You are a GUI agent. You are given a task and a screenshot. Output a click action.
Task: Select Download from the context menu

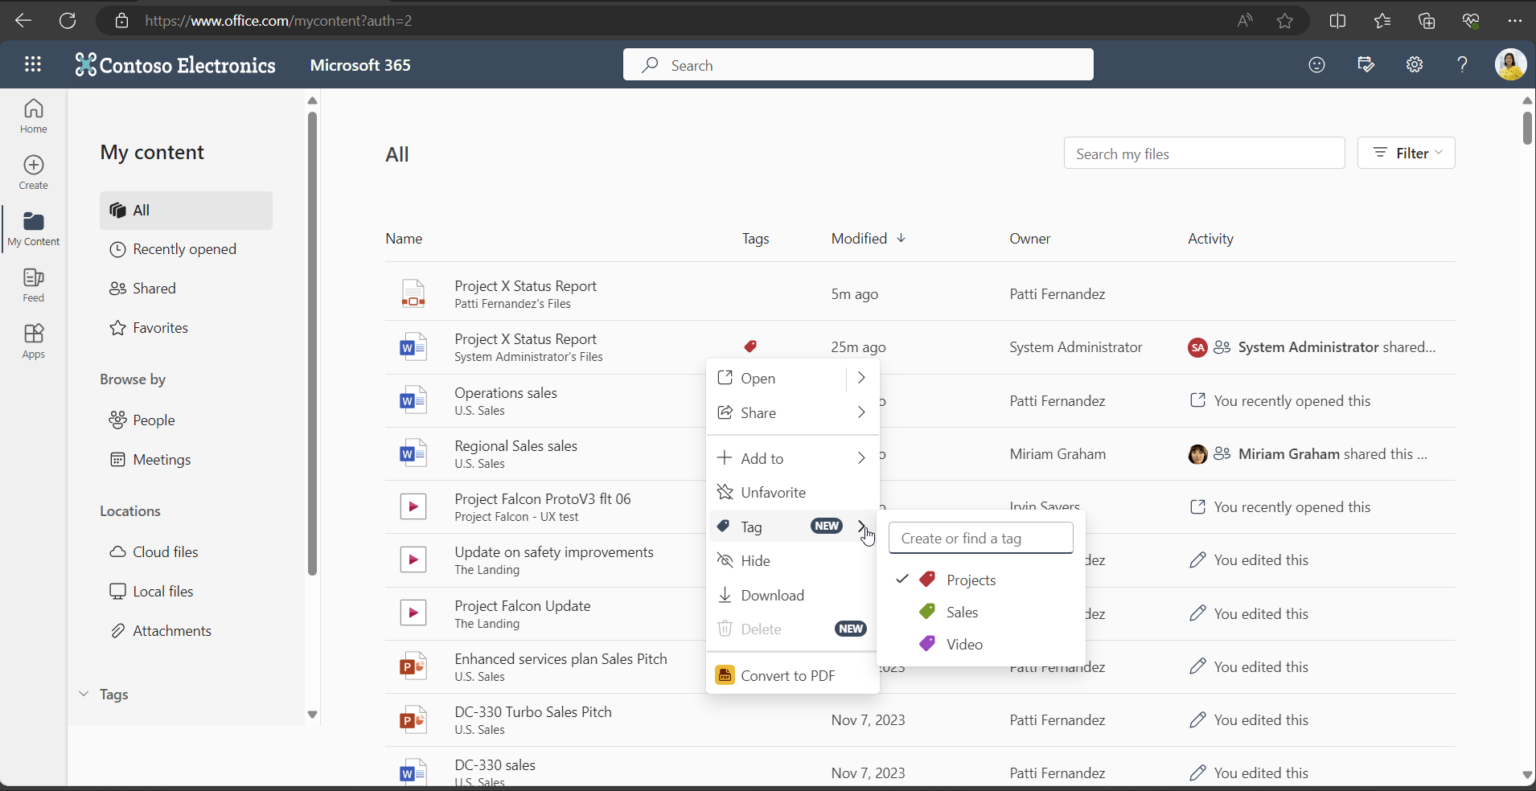click(771, 594)
